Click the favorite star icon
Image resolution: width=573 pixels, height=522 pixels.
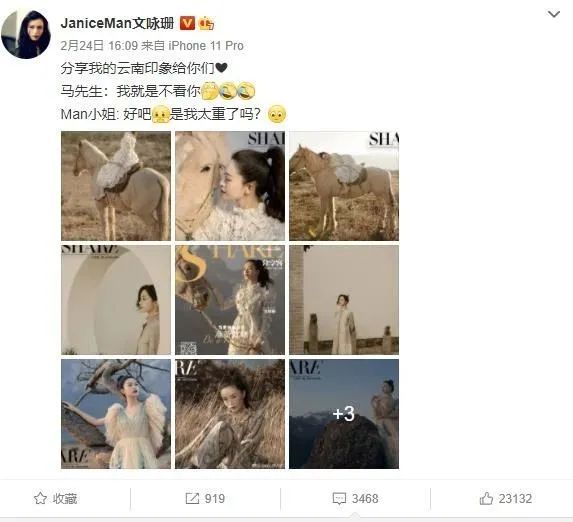point(40,498)
